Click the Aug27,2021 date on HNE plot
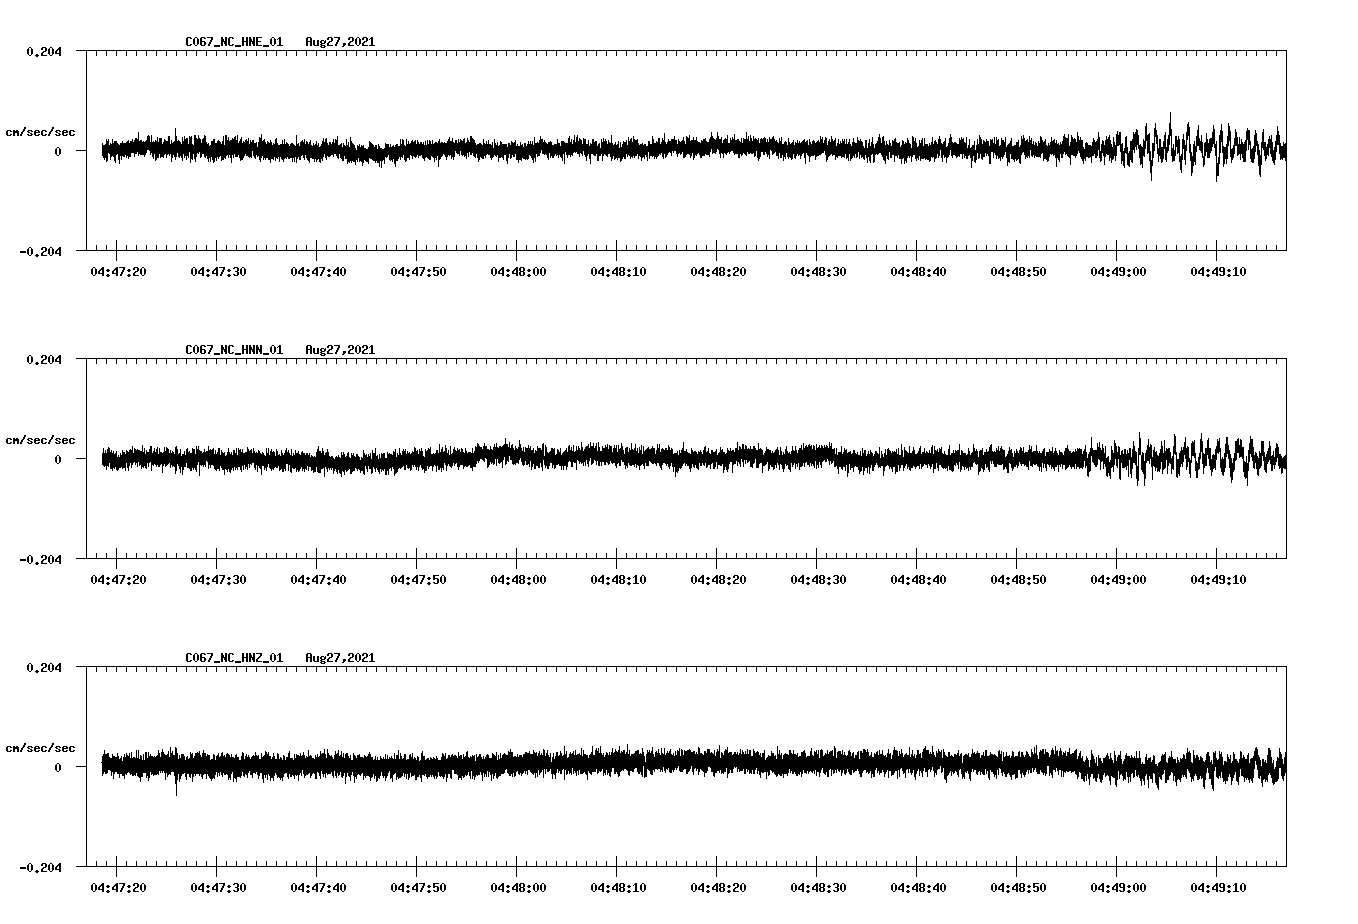Image resolution: width=1358 pixels, height=924 pixels. [340, 42]
